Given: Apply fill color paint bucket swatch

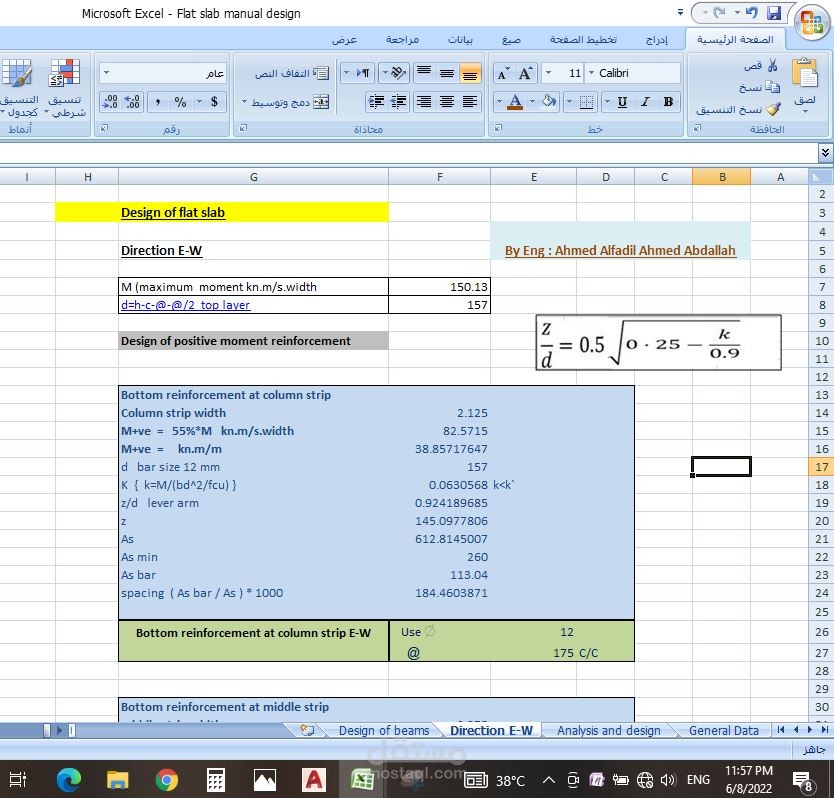Looking at the screenshot, I should click(x=548, y=102).
